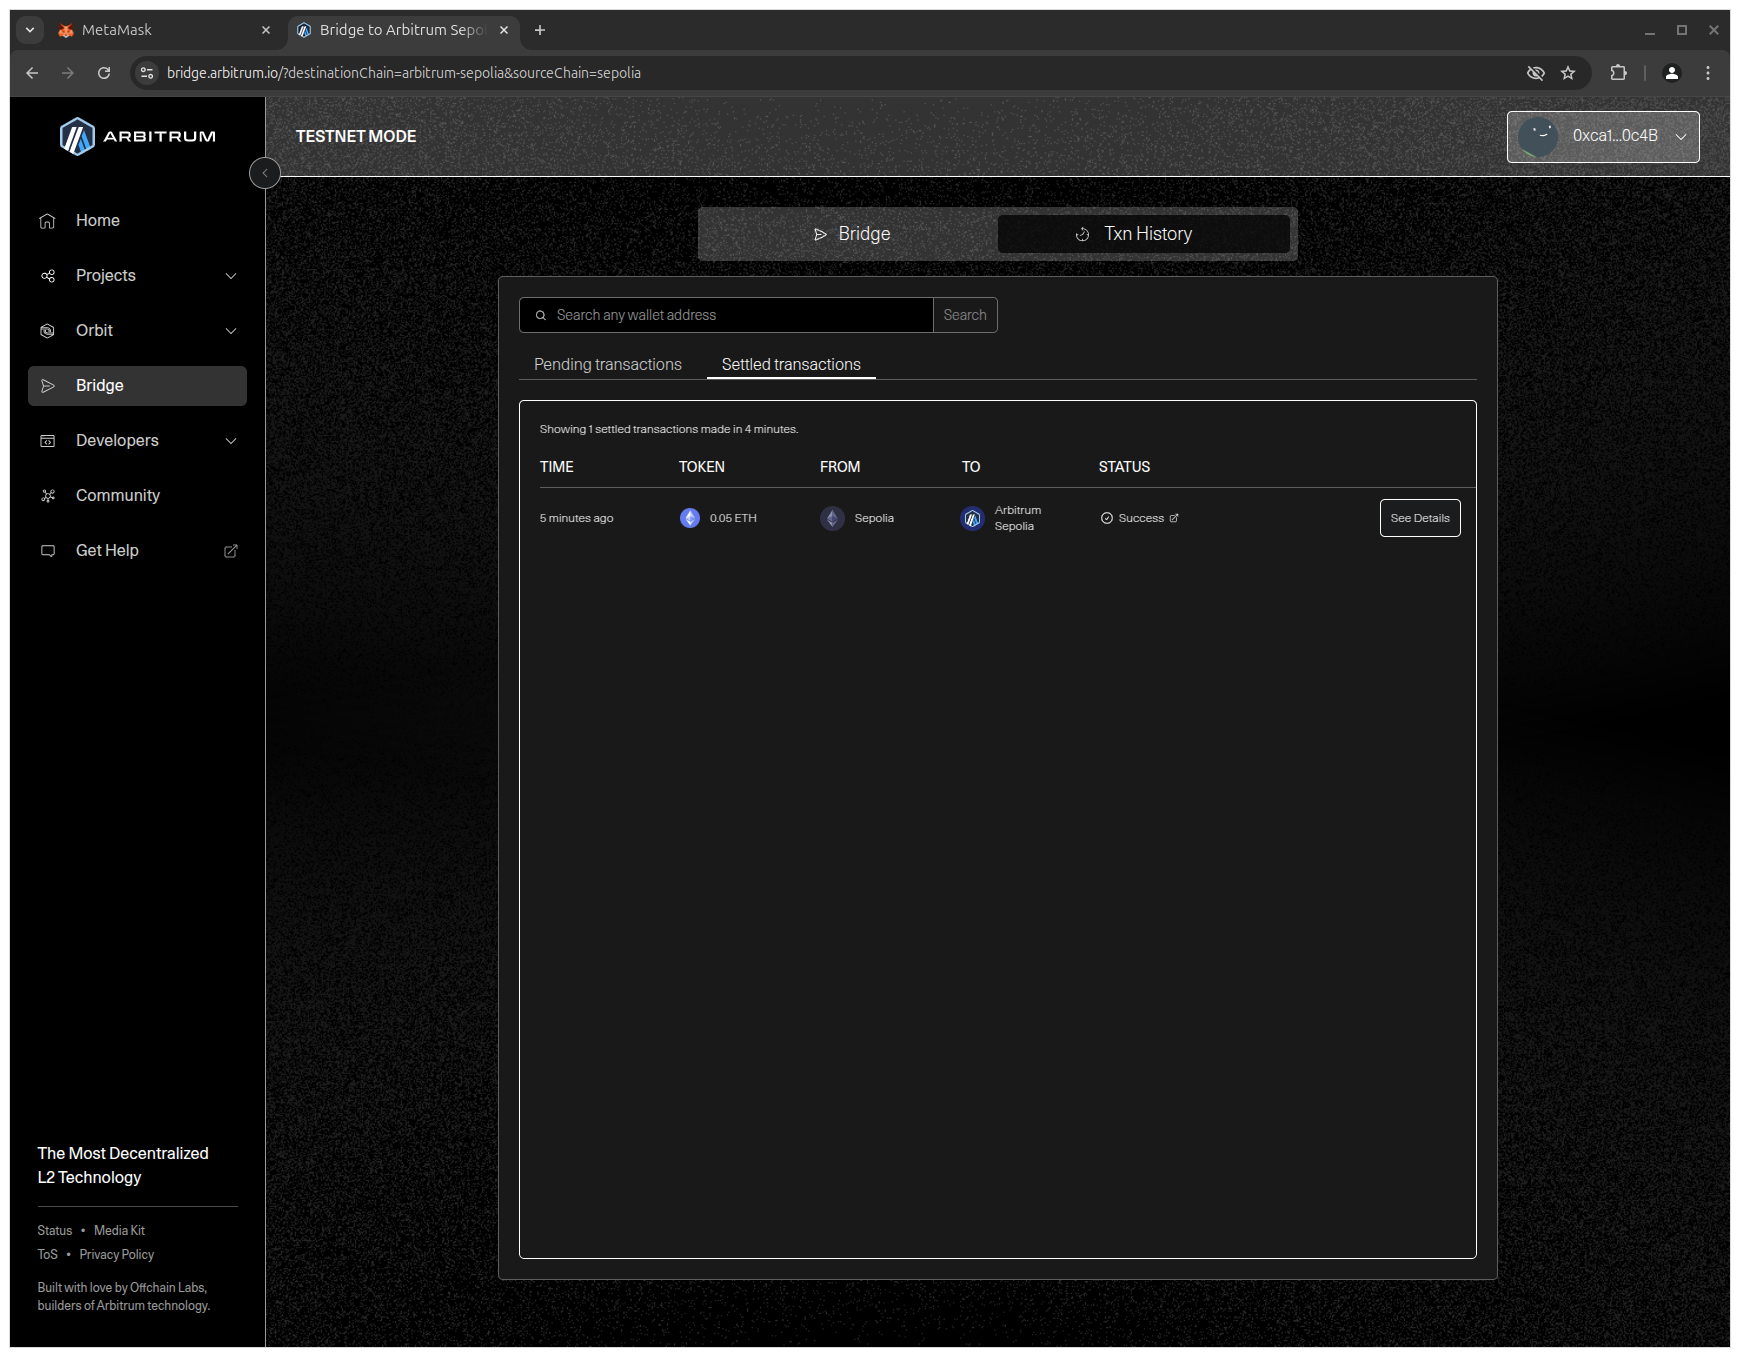Close the Bridge to Arbitrum tab

pos(504,30)
